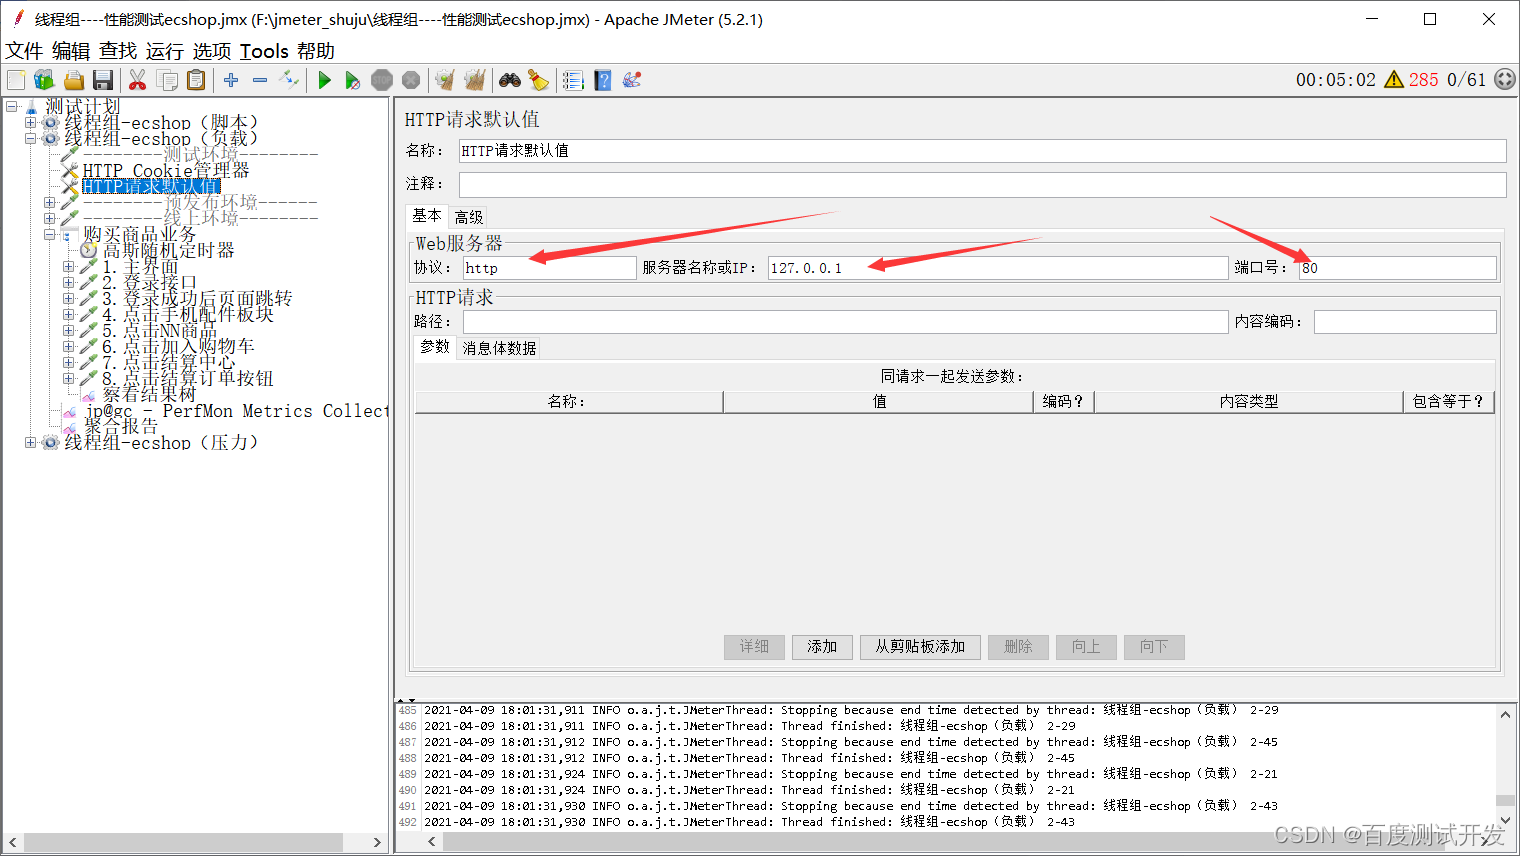Viewport: 1520px width, 856px height.
Task: Click the plugins manager feather icon
Action: pyautogui.click(x=631, y=80)
